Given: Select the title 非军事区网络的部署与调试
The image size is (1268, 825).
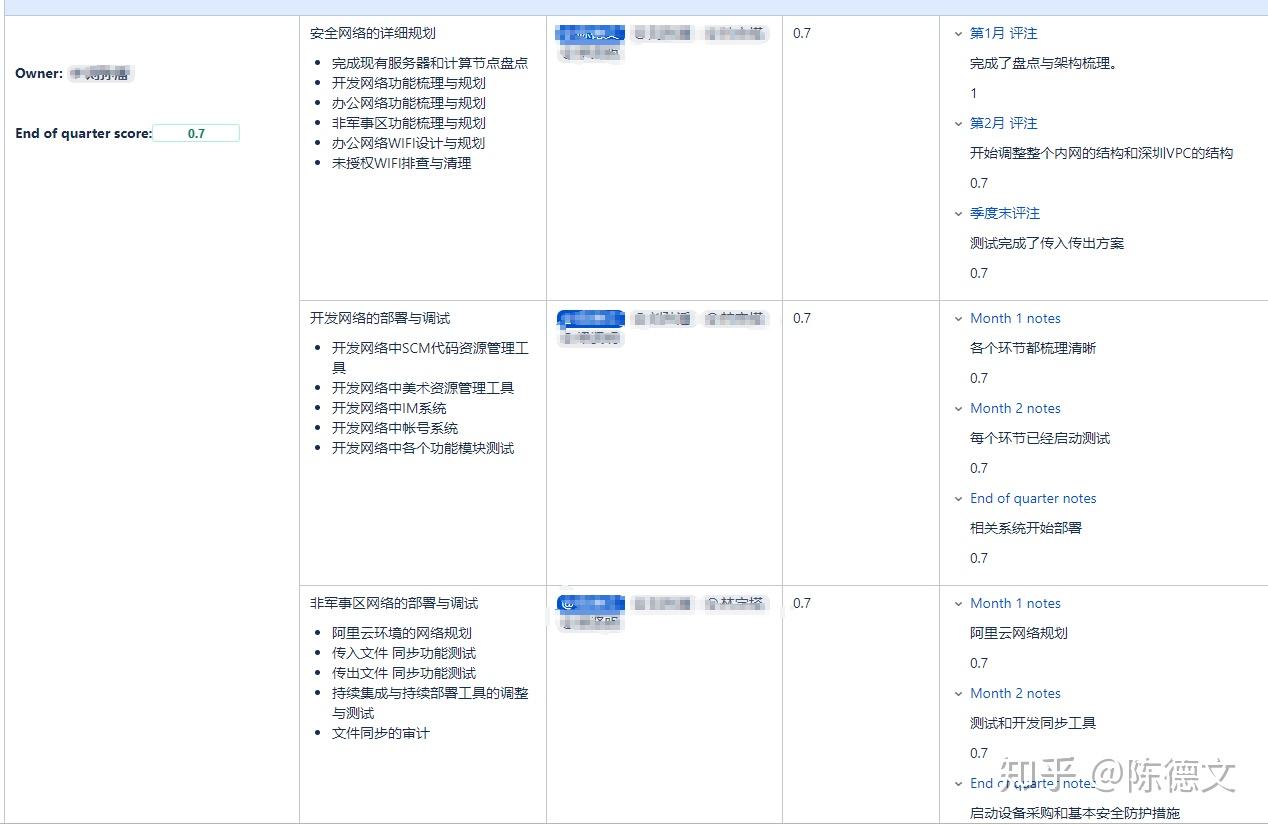Looking at the screenshot, I should (x=390, y=602).
